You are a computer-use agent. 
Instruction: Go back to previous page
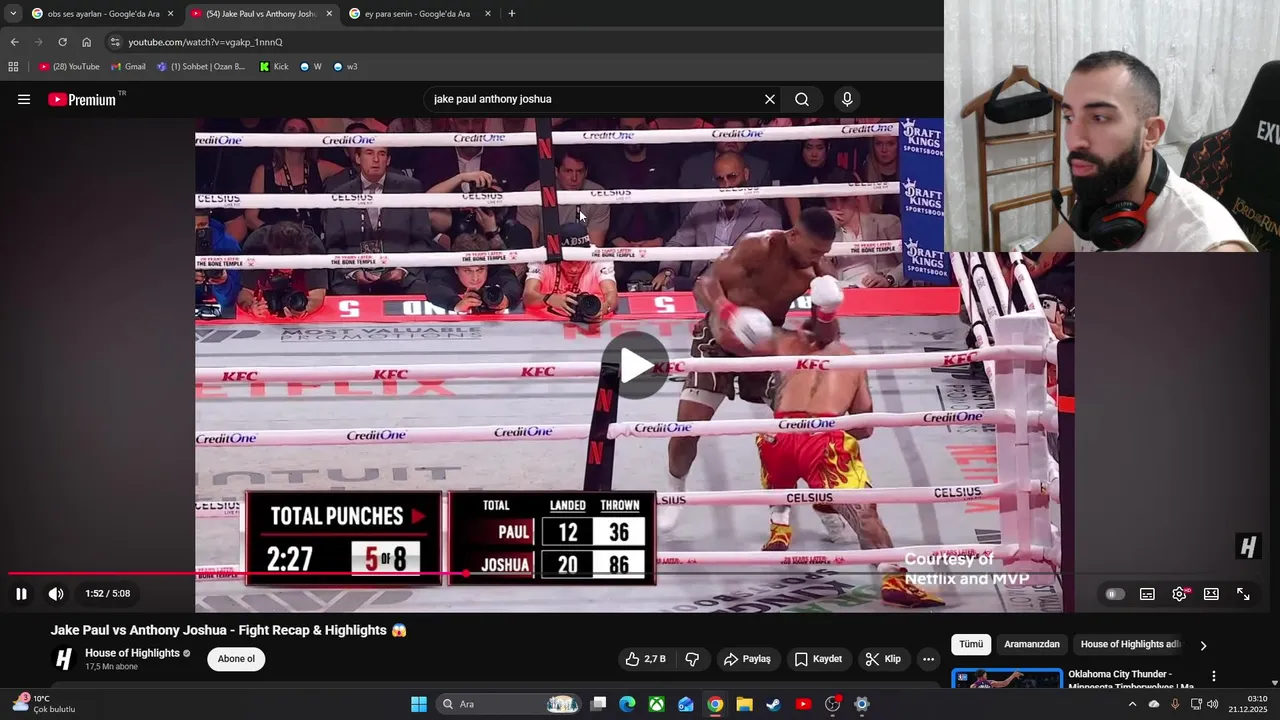coord(14,42)
